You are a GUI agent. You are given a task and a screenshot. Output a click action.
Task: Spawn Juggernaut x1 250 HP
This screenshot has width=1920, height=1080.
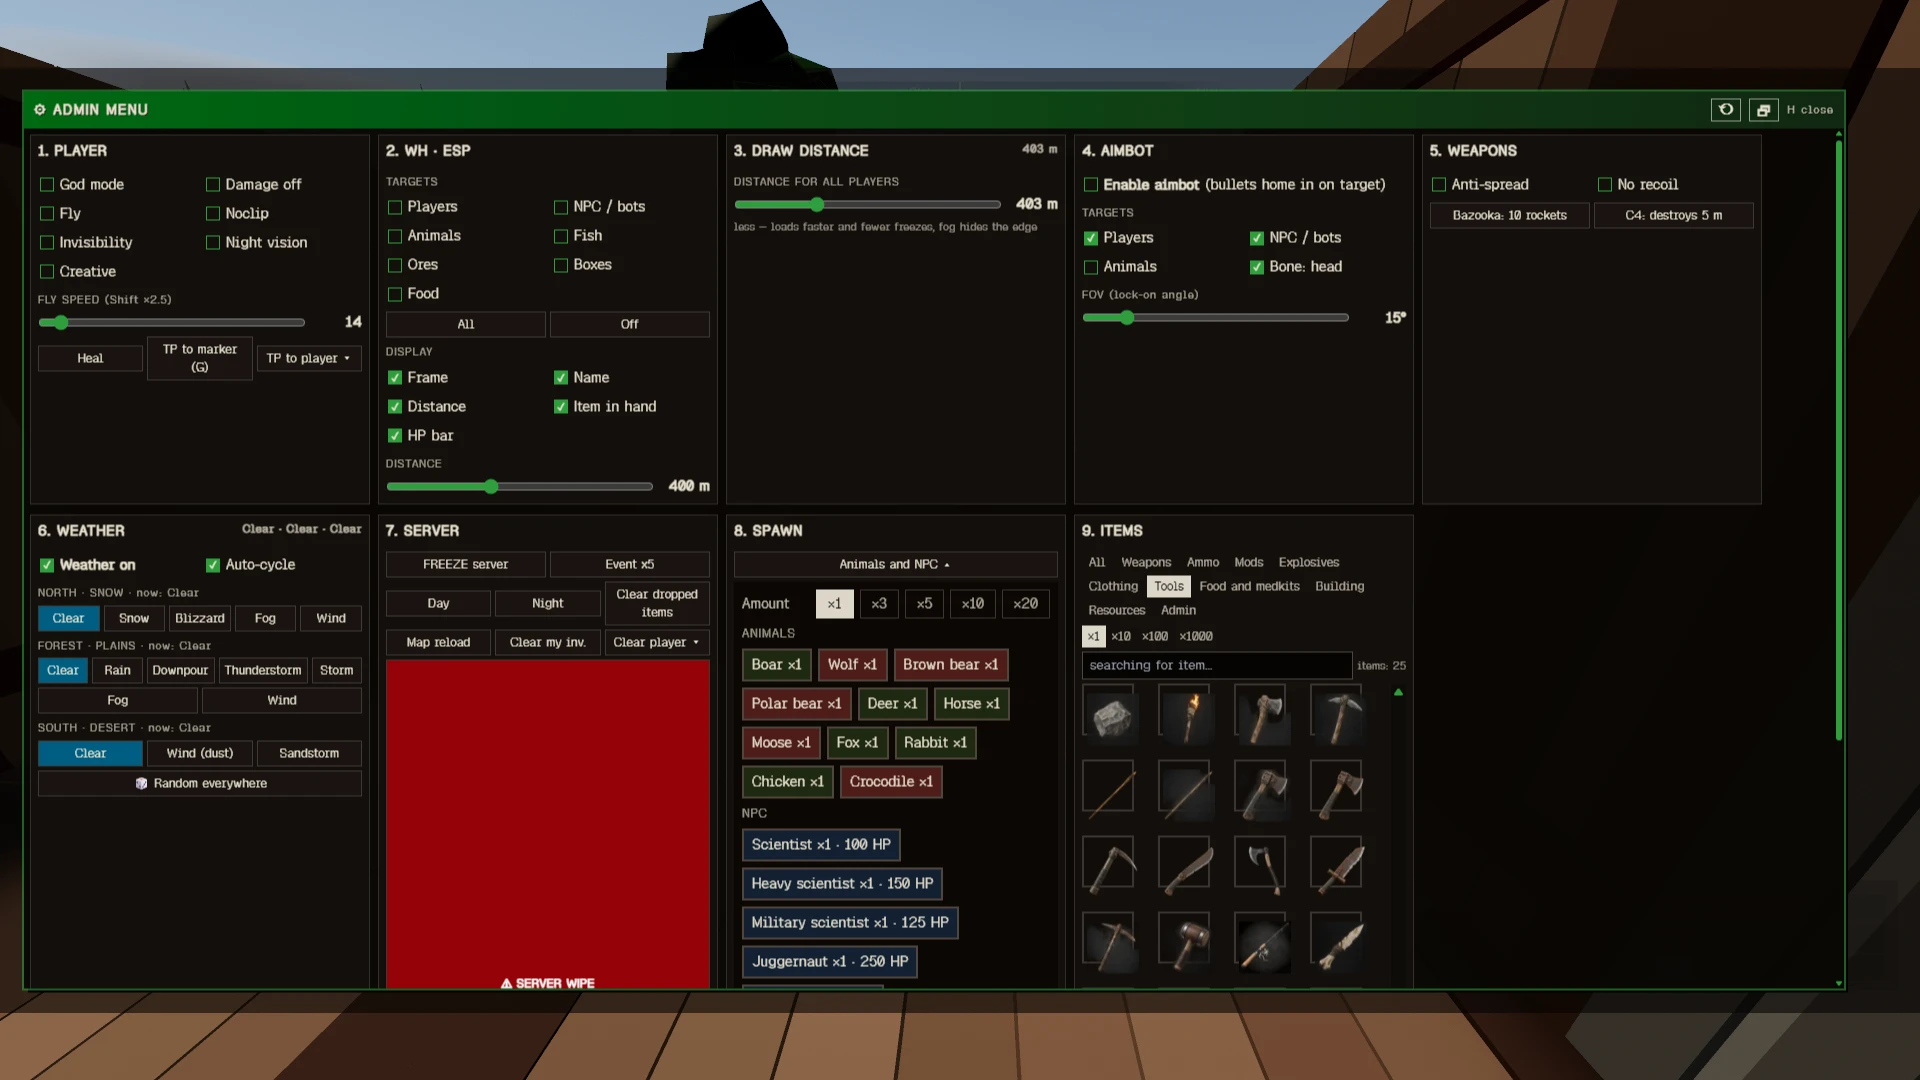click(x=830, y=962)
